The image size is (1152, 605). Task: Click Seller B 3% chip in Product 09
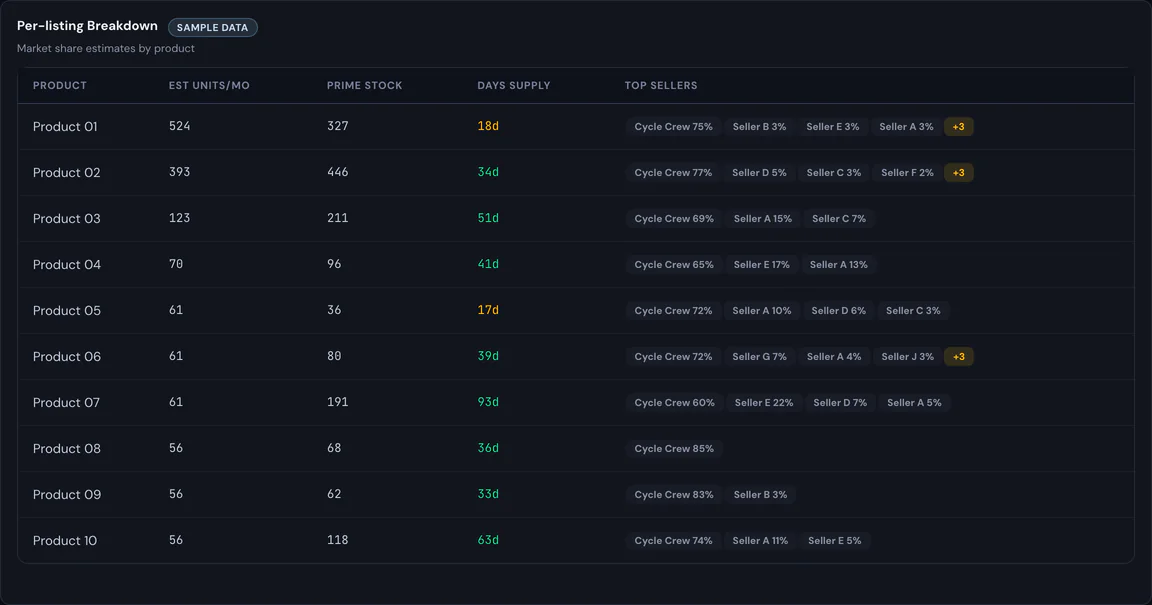760,494
